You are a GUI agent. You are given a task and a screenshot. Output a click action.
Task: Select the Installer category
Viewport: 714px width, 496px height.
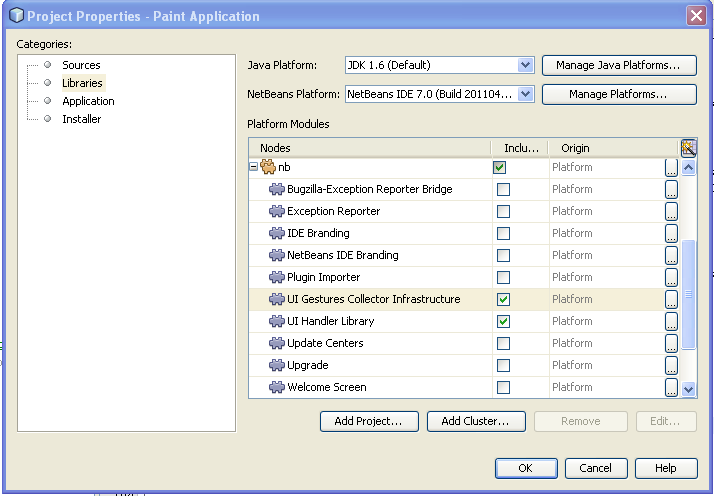pyautogui.click(x=81, y=119)
